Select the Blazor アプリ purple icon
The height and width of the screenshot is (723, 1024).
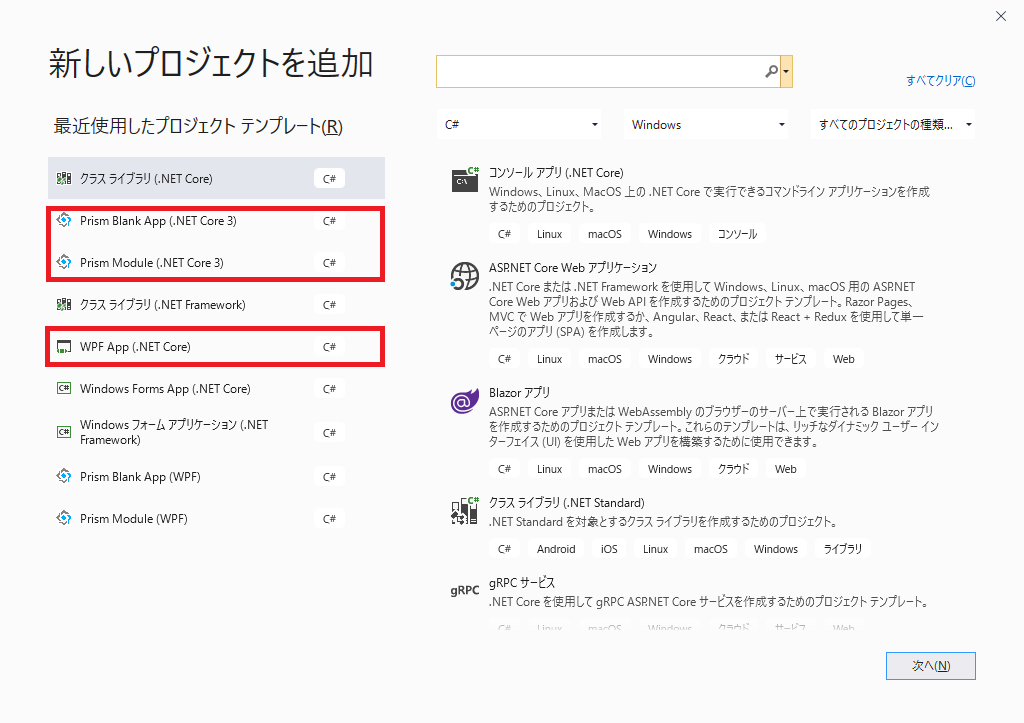[x=464, y=401]
